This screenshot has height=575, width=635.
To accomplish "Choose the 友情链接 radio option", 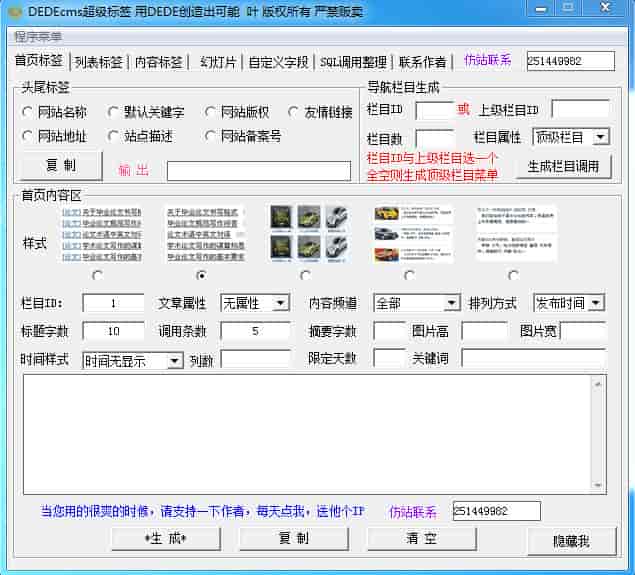I will pos(294,112).
